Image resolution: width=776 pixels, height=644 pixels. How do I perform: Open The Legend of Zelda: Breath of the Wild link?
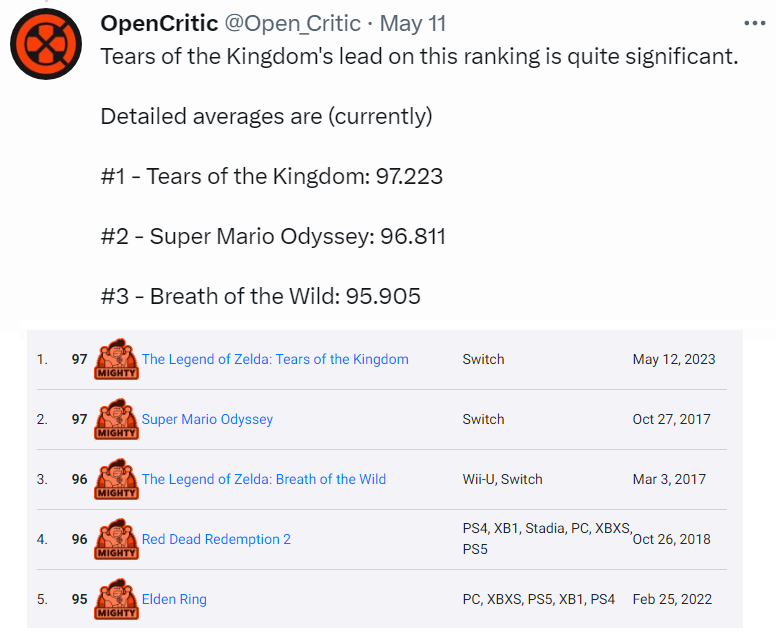[x=264, y=479]
